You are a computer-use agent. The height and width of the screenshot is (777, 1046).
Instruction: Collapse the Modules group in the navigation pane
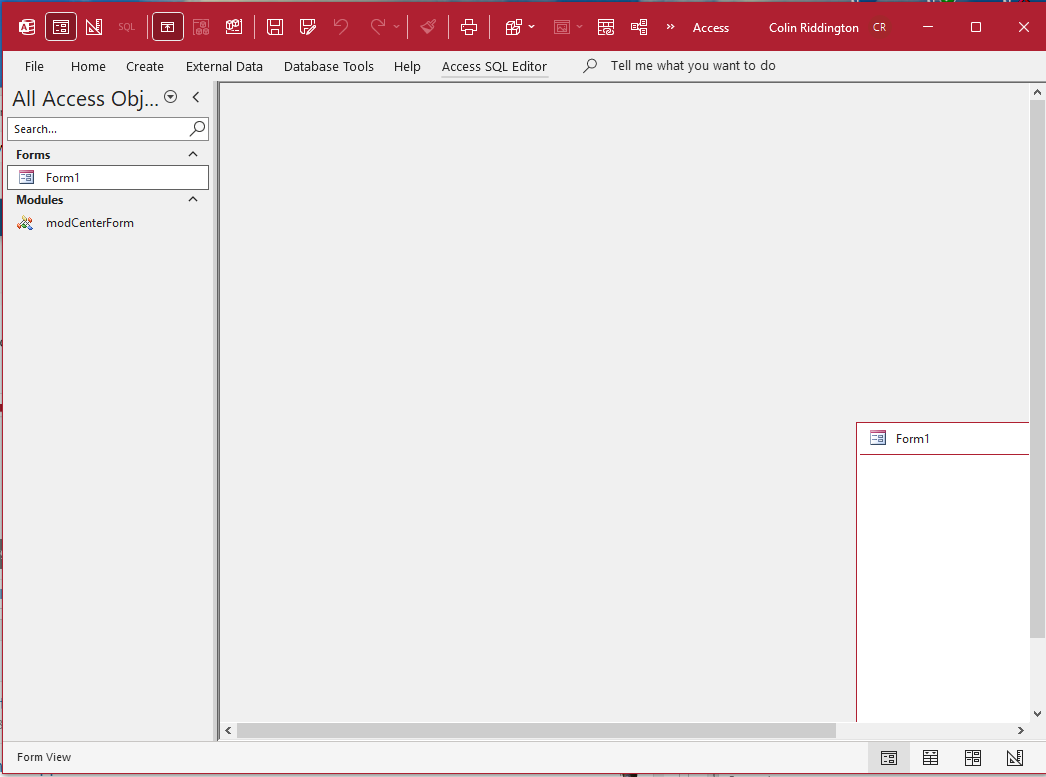(x=193, y=200)
